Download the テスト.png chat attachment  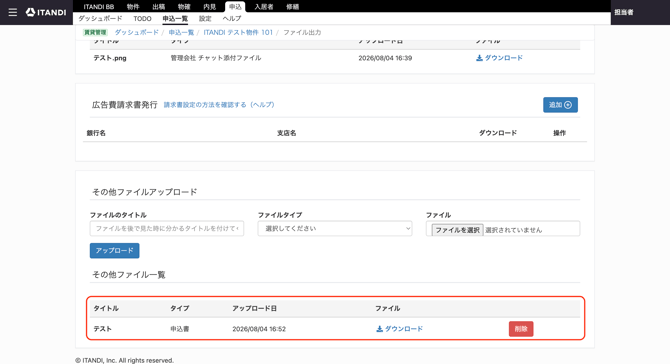tap(499, 58)
